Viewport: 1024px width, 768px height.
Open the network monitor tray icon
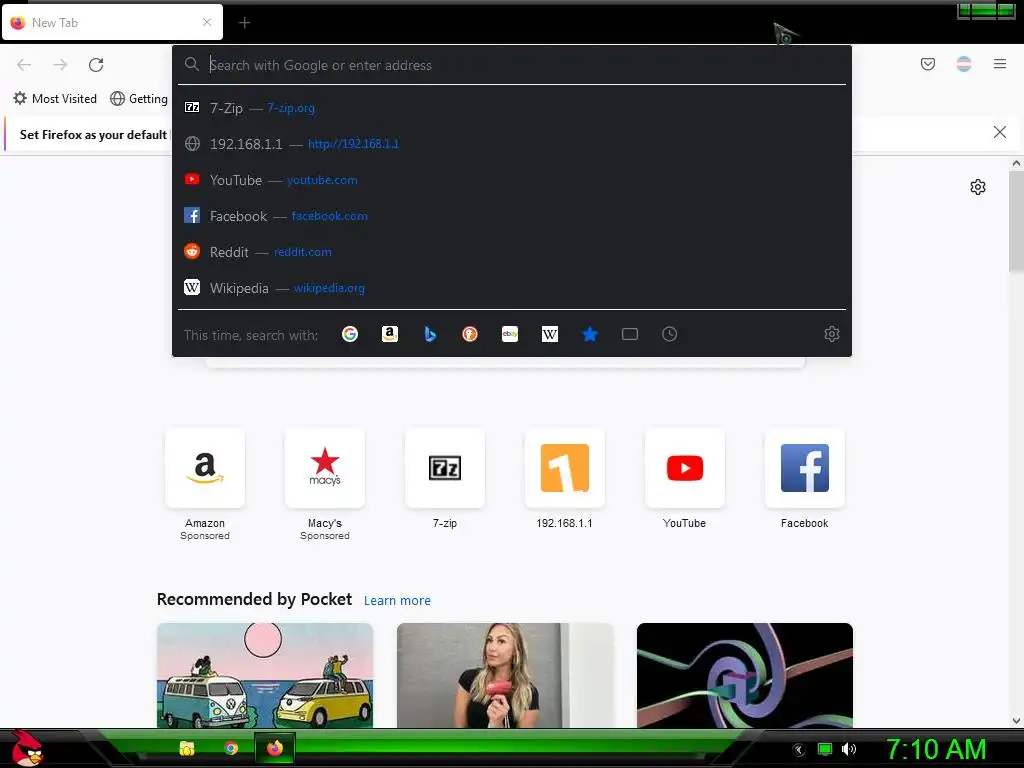[825, 749]
